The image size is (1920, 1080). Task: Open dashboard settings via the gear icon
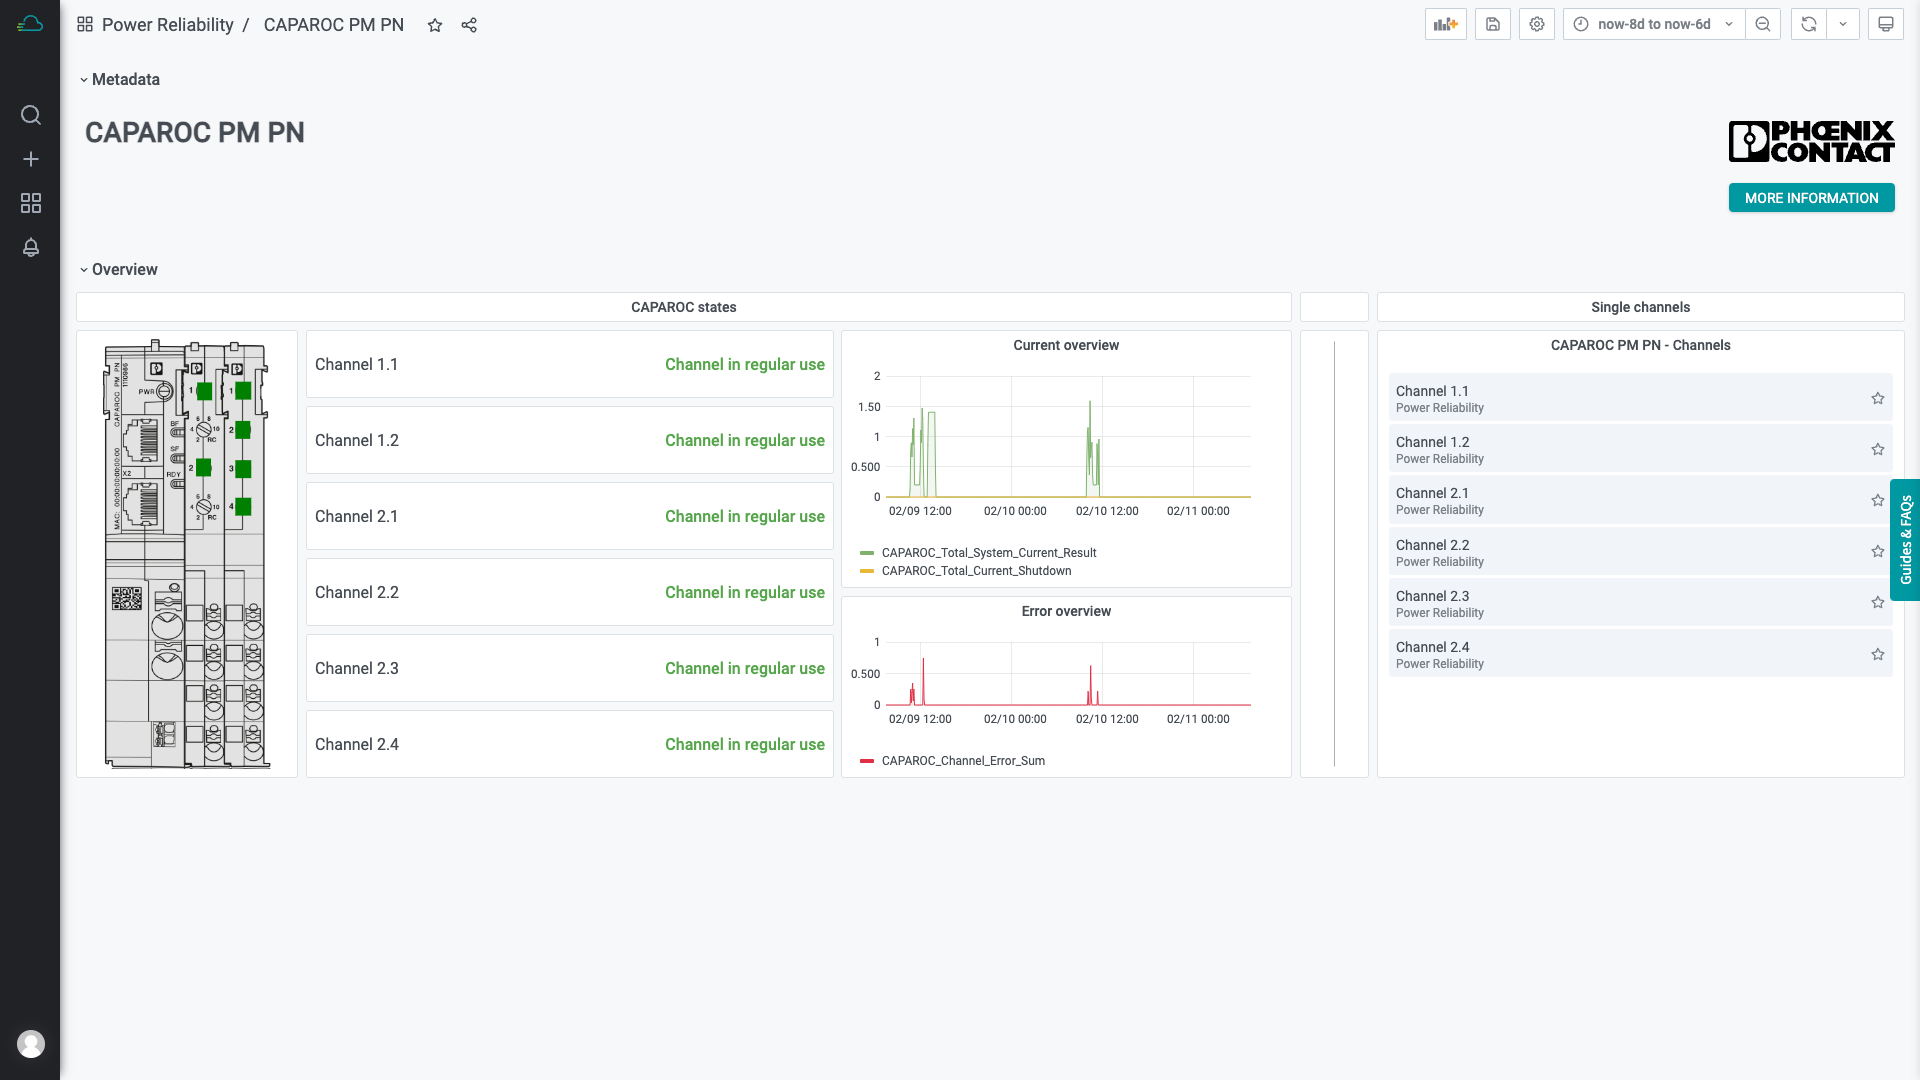coord(1536,24)
